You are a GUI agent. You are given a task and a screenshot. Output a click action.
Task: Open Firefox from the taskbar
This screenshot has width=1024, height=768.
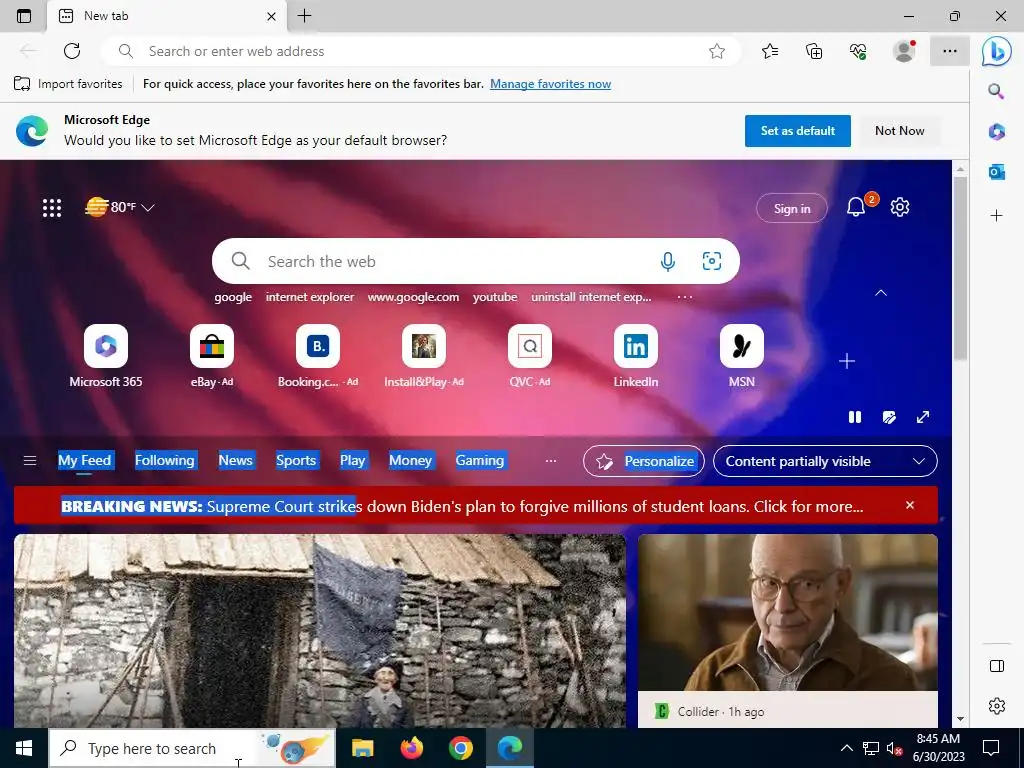411,748
